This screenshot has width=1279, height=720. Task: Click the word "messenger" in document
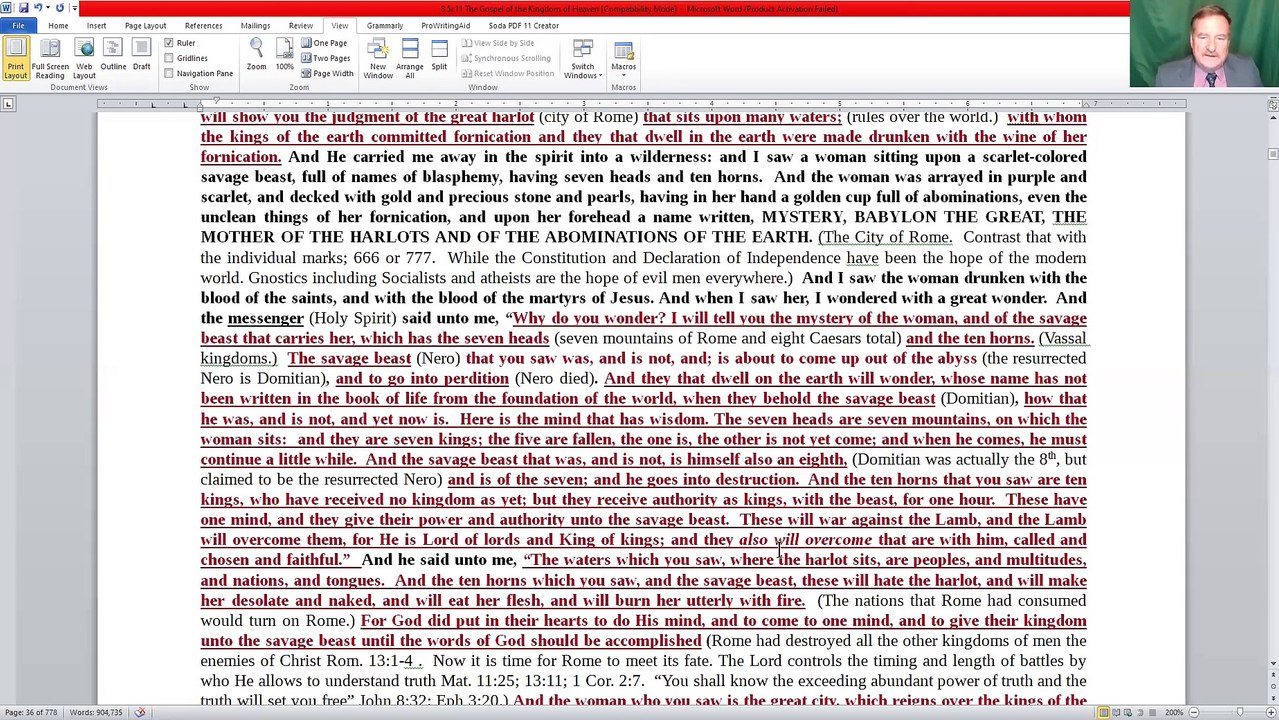265,318
